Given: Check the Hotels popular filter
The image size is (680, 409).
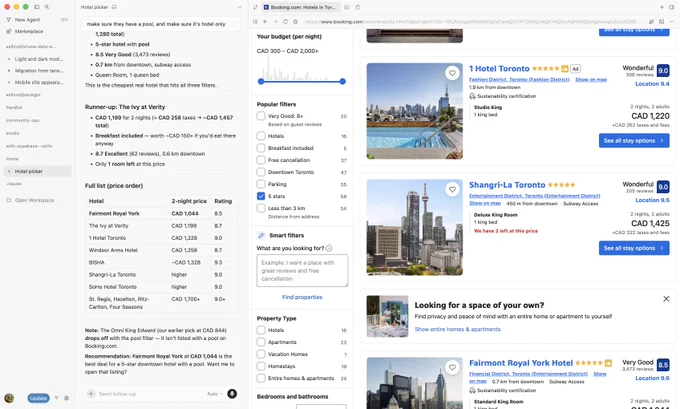Looking at the screenshot, I should coord(261,136).
